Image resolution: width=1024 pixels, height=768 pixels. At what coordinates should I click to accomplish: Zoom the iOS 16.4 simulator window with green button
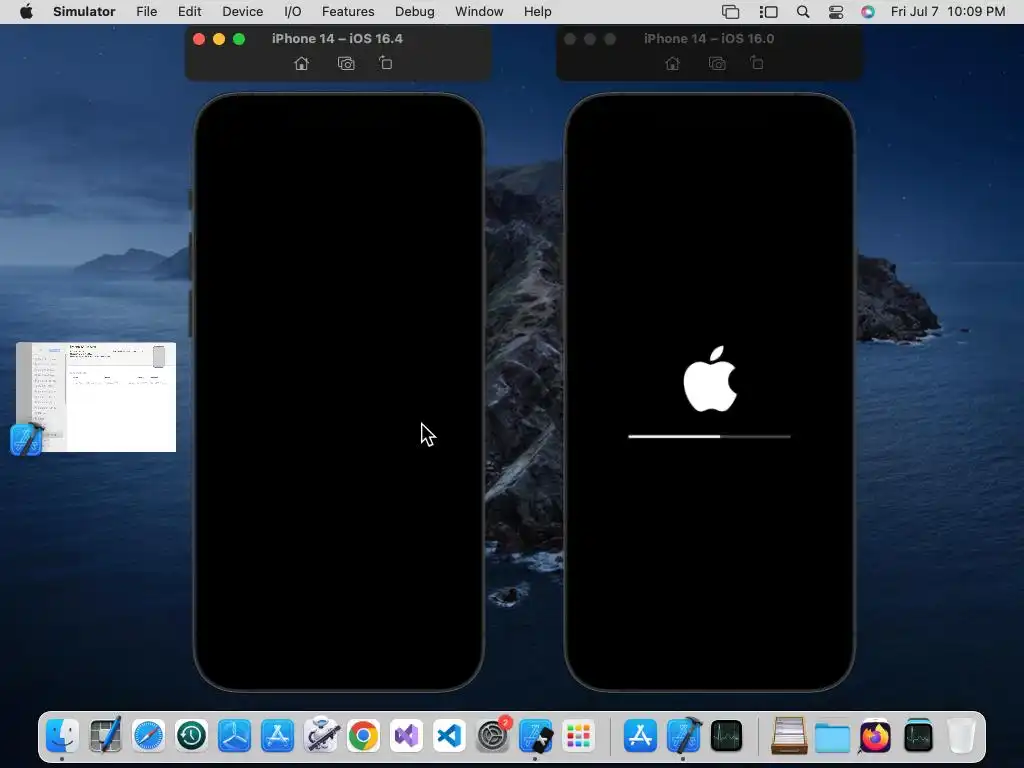[x=239, y=39]
